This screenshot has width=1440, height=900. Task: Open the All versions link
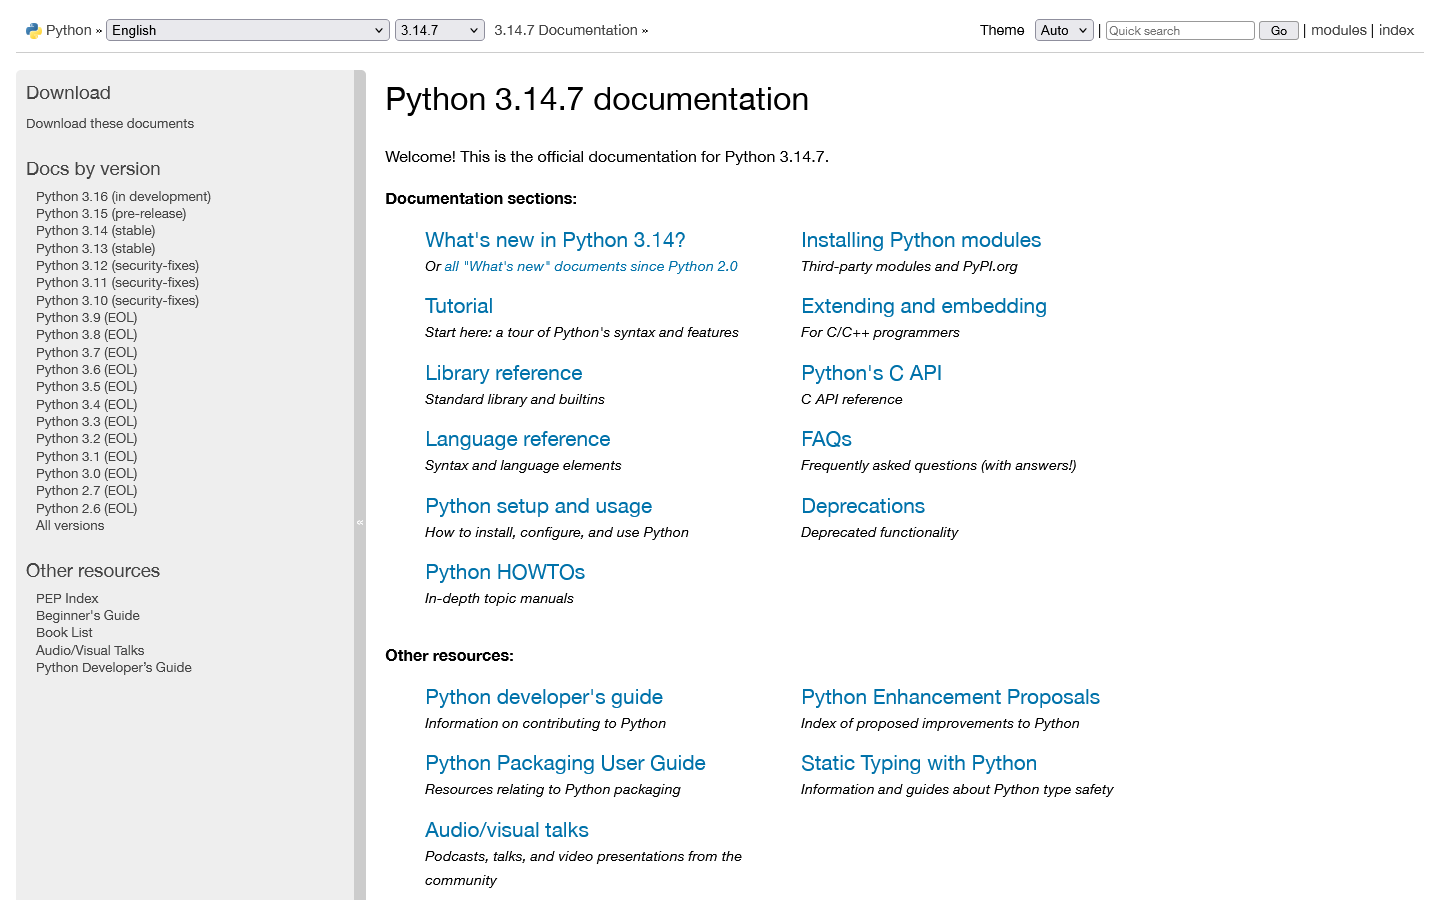[x=70, y=525]
